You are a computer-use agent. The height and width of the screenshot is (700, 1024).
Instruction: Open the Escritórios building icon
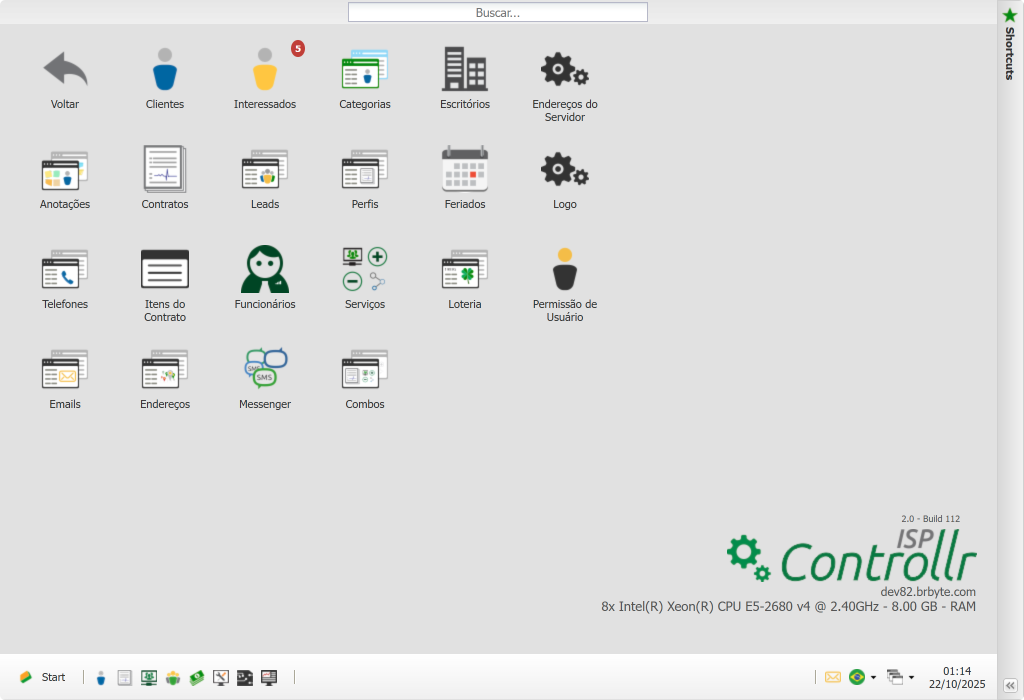pos(465,72)
